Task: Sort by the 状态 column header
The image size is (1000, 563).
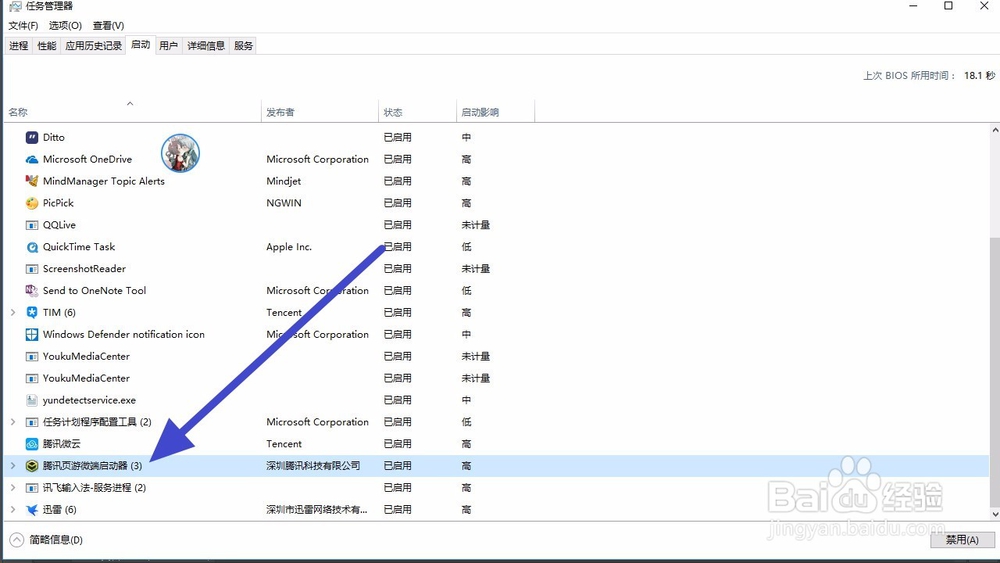Action: click(417, 112)
